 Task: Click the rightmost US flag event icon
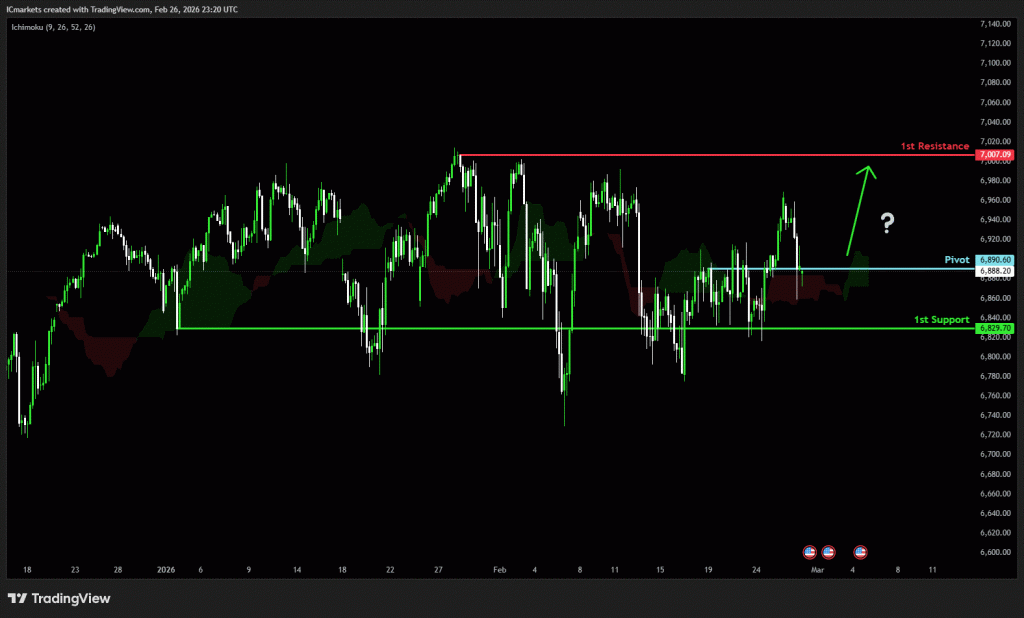[x=859, y=551]
